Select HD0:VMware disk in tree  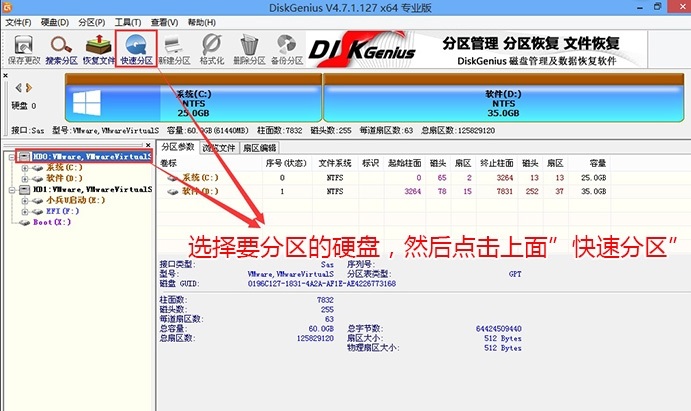click(92, 156)
